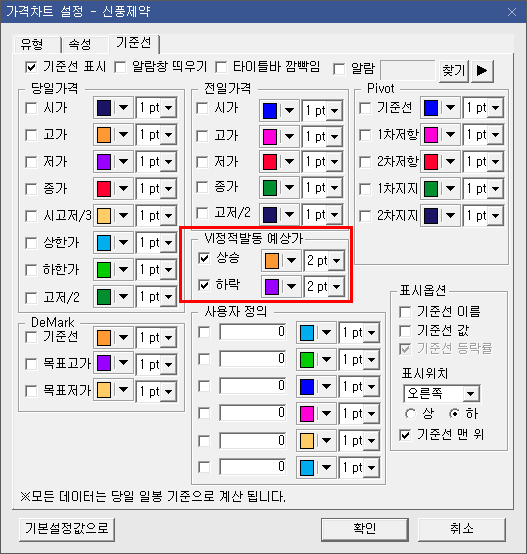The width and height of the screenshot is (527, 554).
Task: Click the first 사용자 정의 value field
Action: click(x=253, y=332)
